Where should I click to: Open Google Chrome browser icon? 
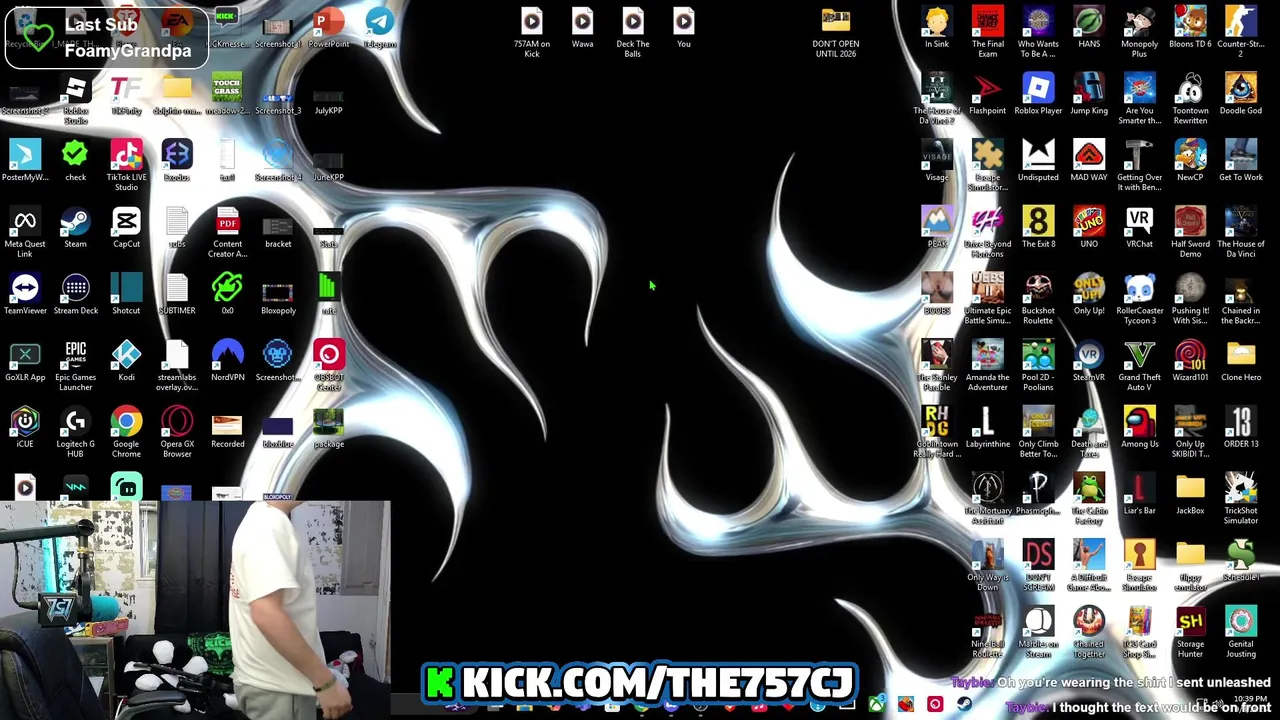[x=126, y=433]
